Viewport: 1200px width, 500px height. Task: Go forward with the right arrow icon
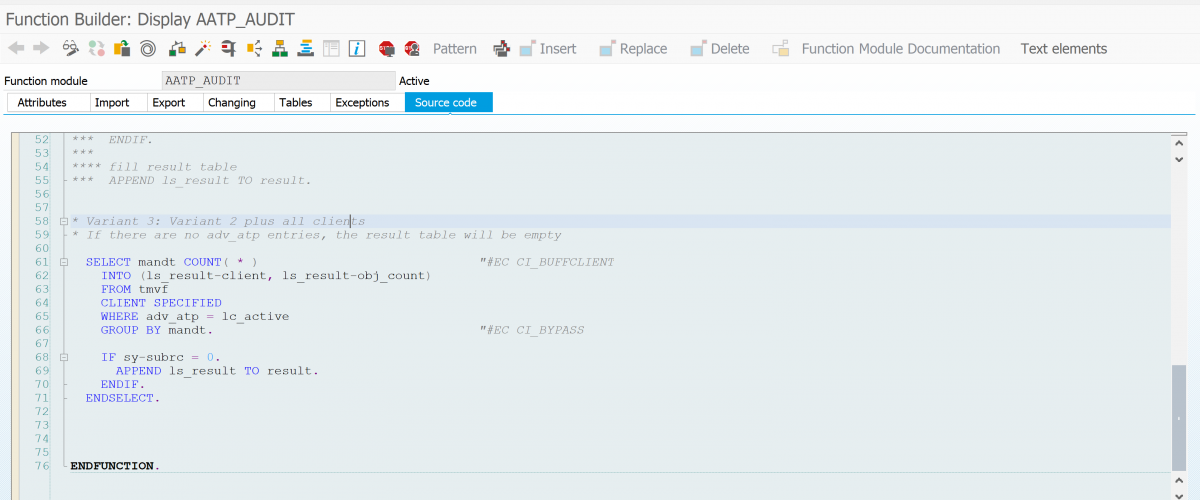click(x=41, y=48)
